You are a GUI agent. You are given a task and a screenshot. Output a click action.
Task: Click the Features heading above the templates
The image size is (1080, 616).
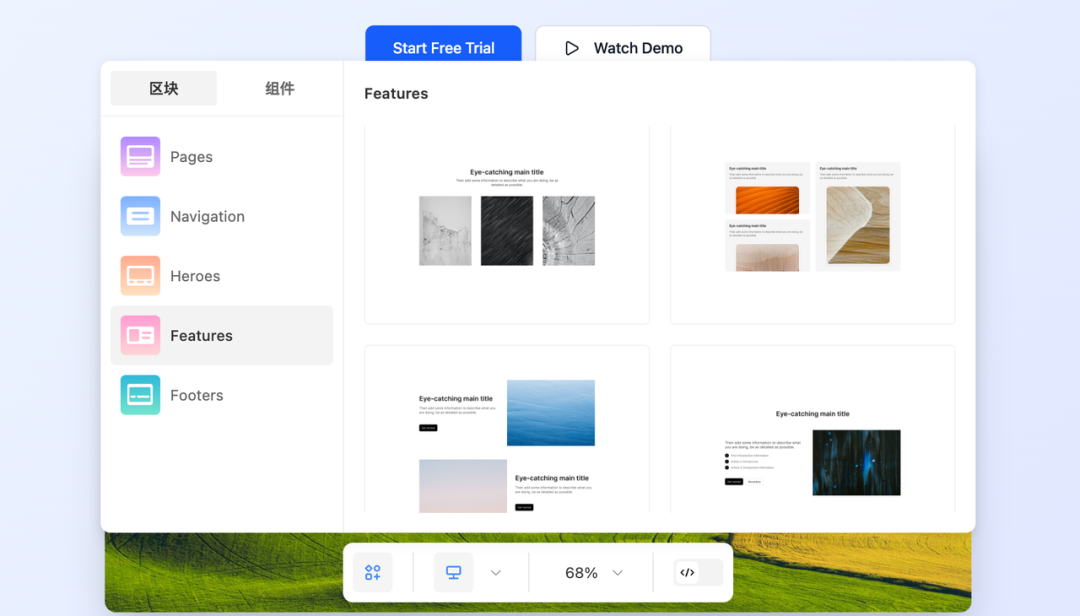(396, 94)
